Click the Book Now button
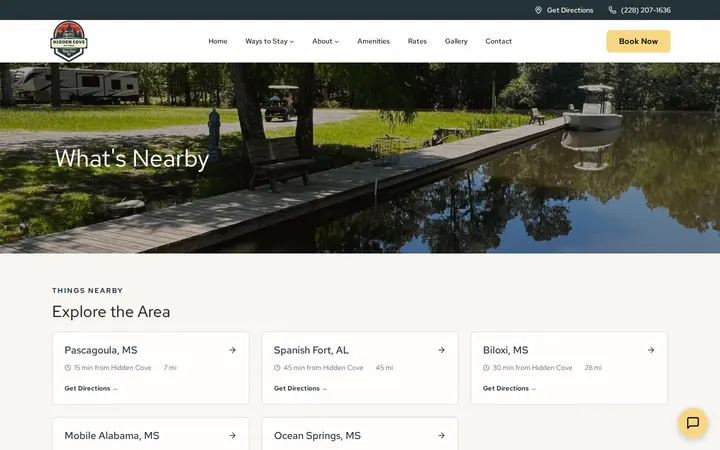Screen dimensions: 720x450 coord(638,41)
